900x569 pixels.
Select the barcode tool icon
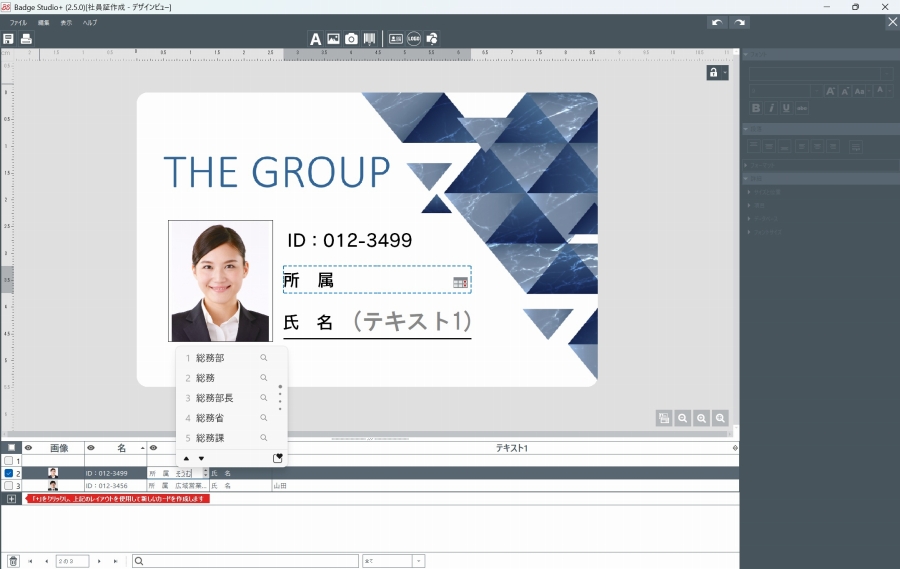pyautogui.click(x=369, y=39)
